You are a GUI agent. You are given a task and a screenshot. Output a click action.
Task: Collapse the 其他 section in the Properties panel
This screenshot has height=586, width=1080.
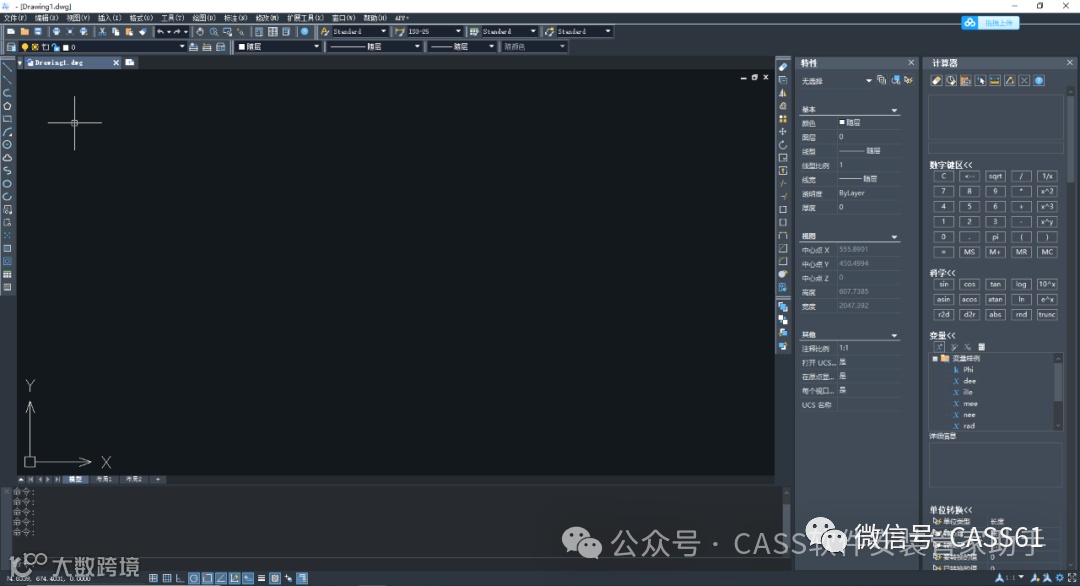coord(894,335)
